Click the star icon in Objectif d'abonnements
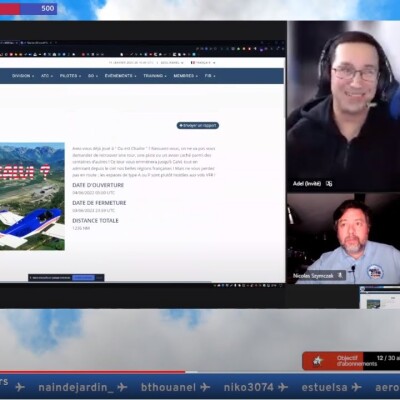The image size is (400, 400). coord(318,361)
